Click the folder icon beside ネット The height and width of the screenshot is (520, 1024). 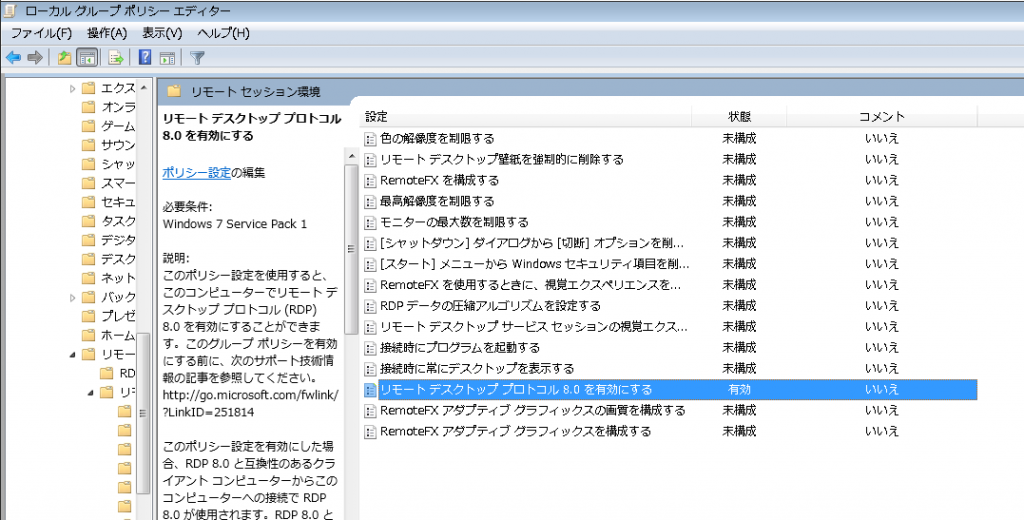(x=89, y=278)
